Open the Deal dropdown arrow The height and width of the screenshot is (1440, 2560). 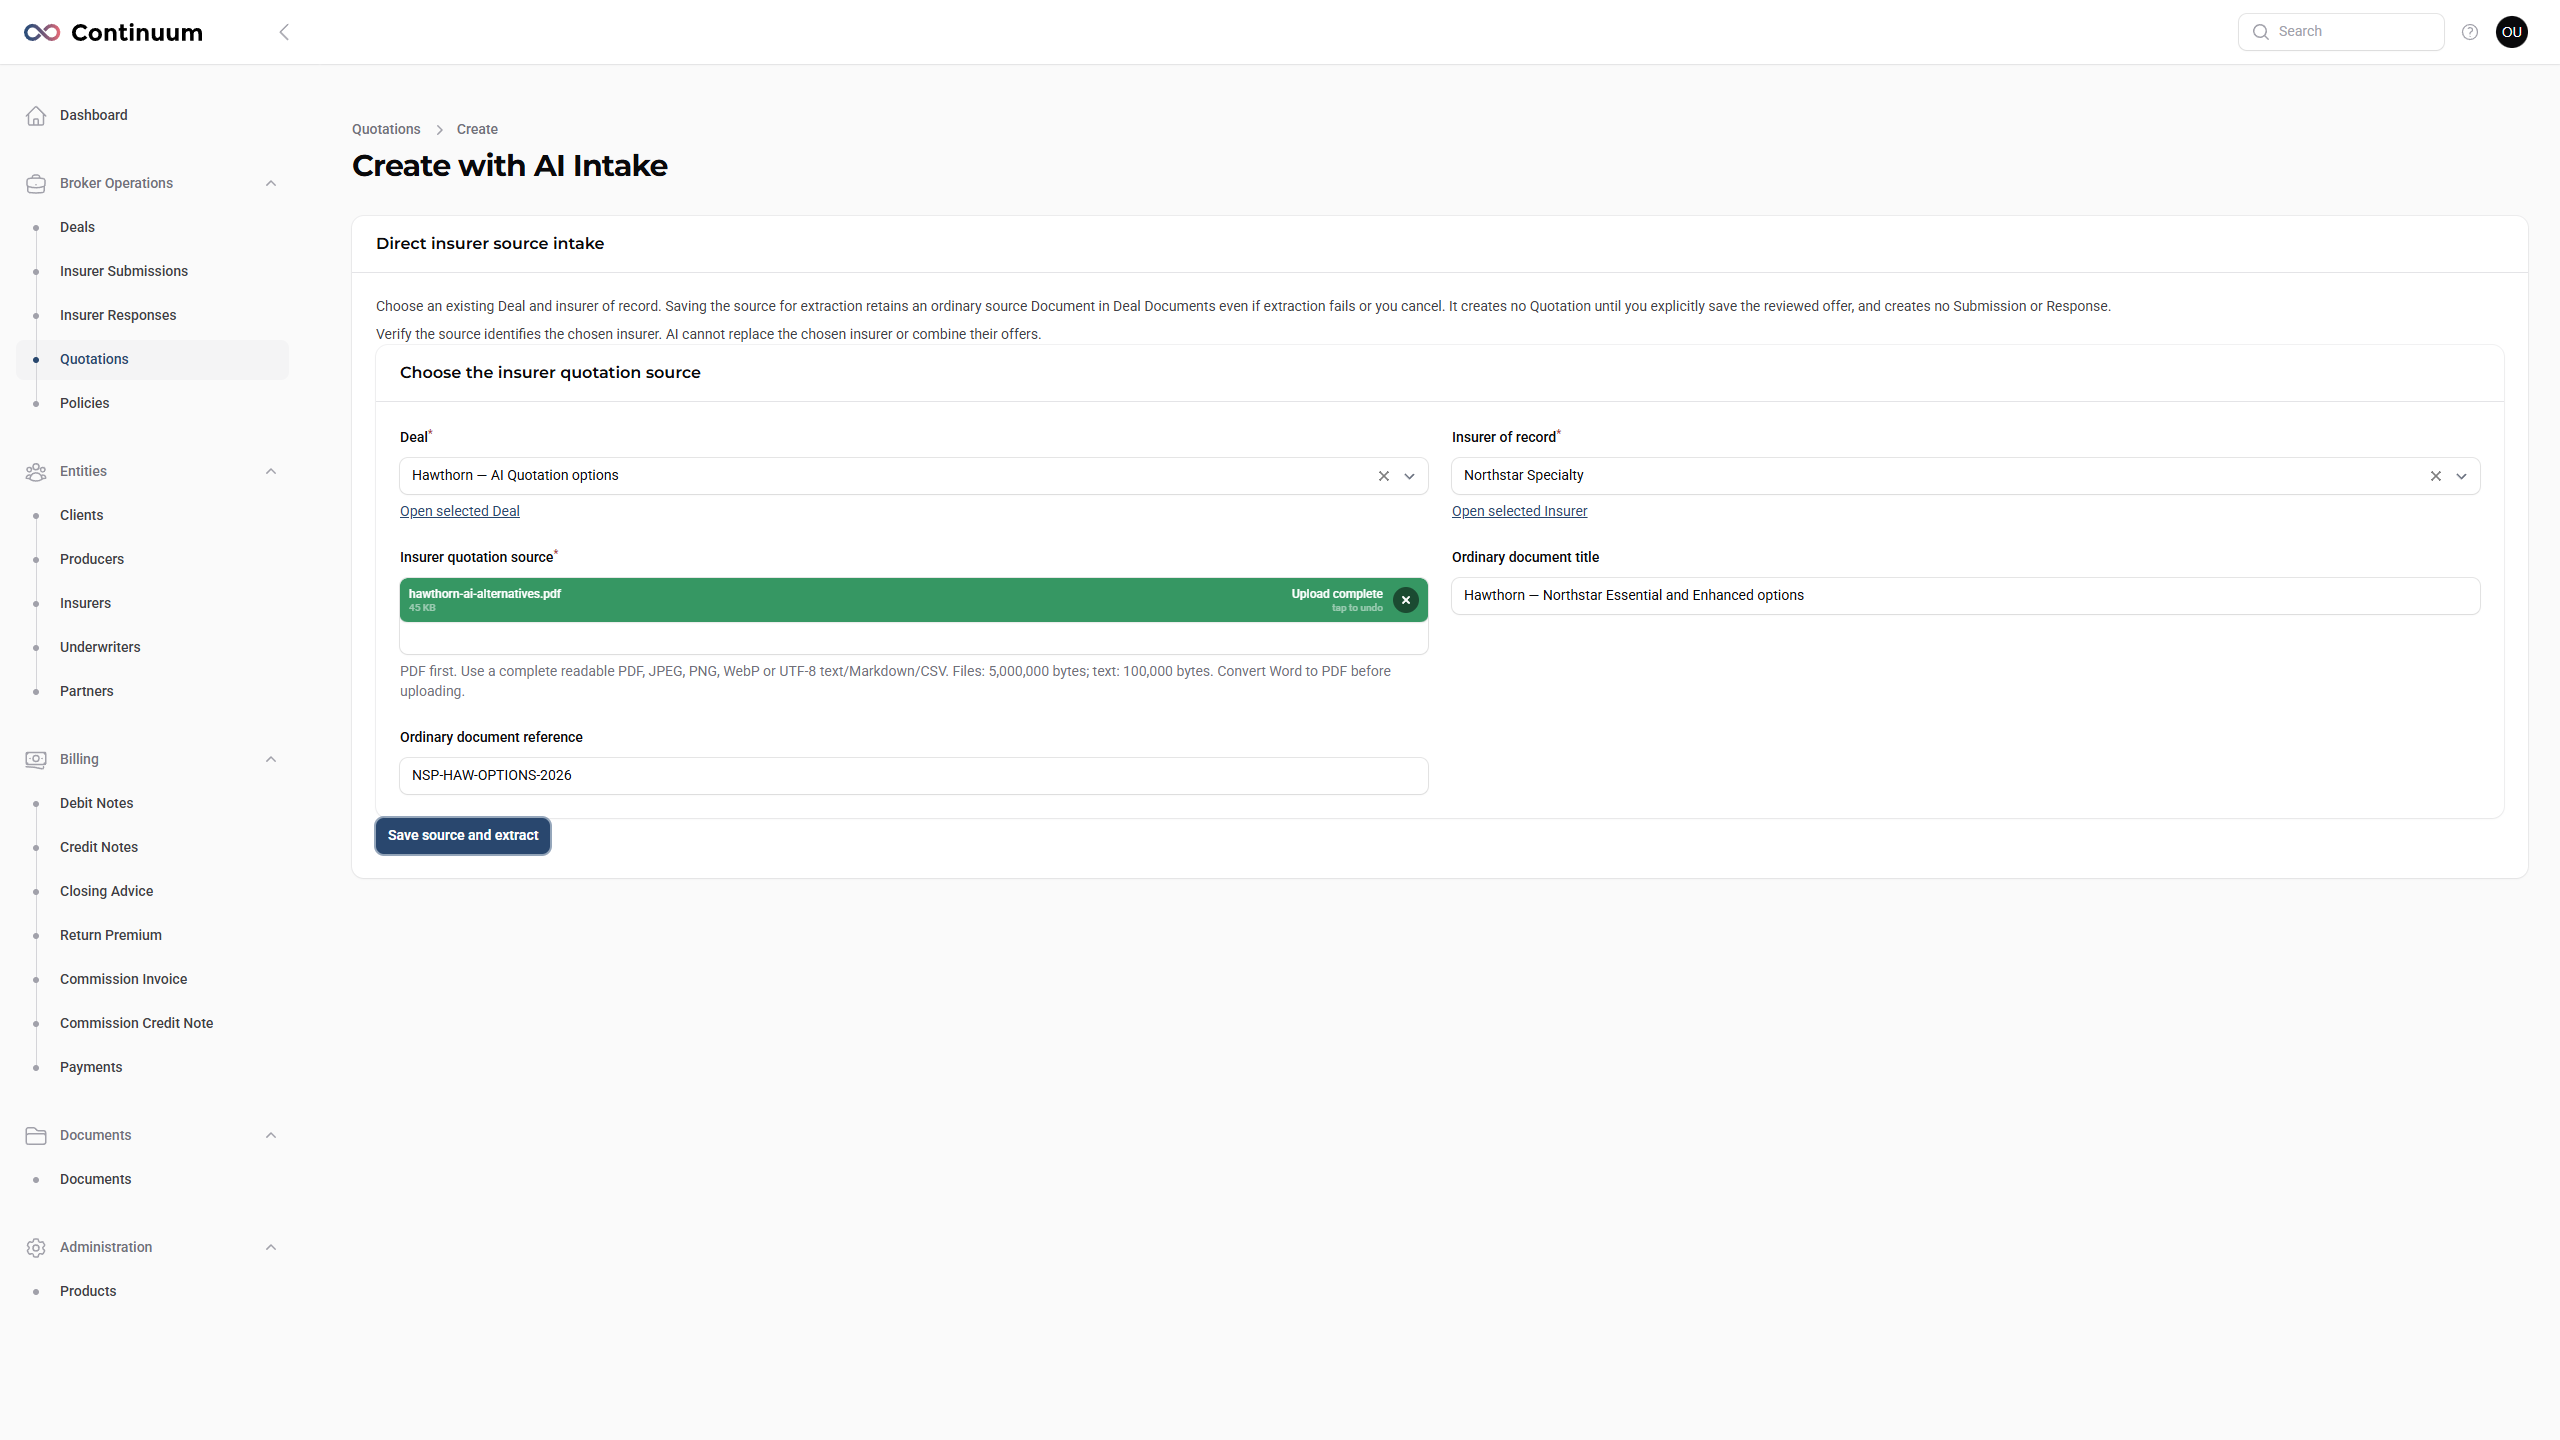point(1410,476)
